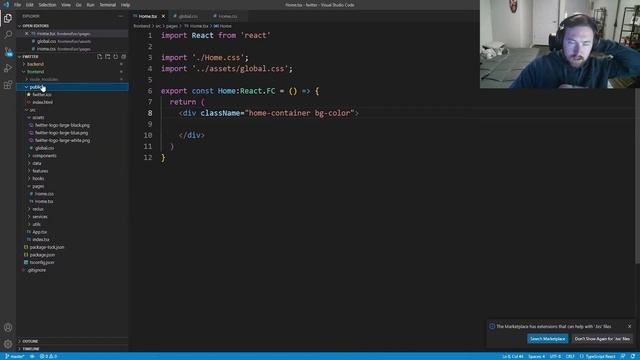Click the VS Code logo in title bar
Image resolution: width=640 pixels, height=360 pixels.
(6, 5)
